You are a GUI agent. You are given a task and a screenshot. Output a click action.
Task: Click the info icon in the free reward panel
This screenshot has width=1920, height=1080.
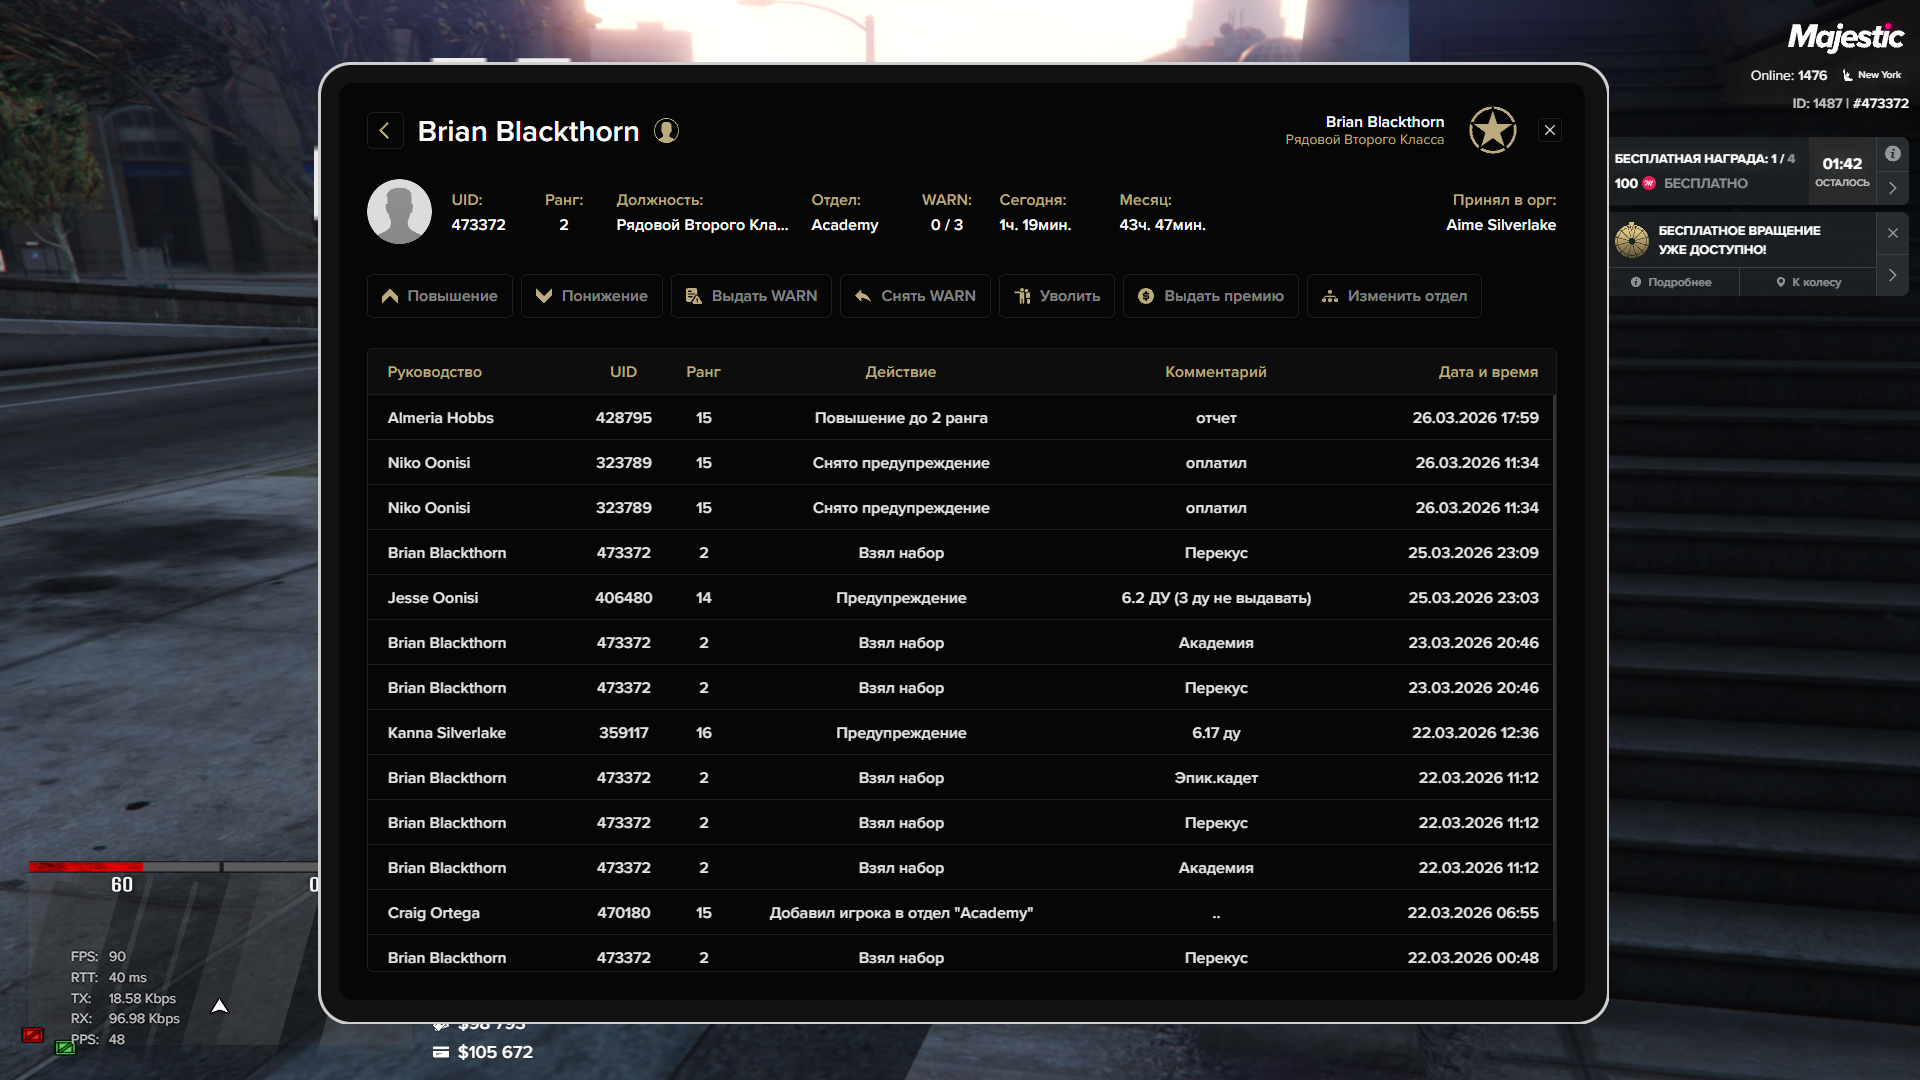click(x=1892, y=154)
